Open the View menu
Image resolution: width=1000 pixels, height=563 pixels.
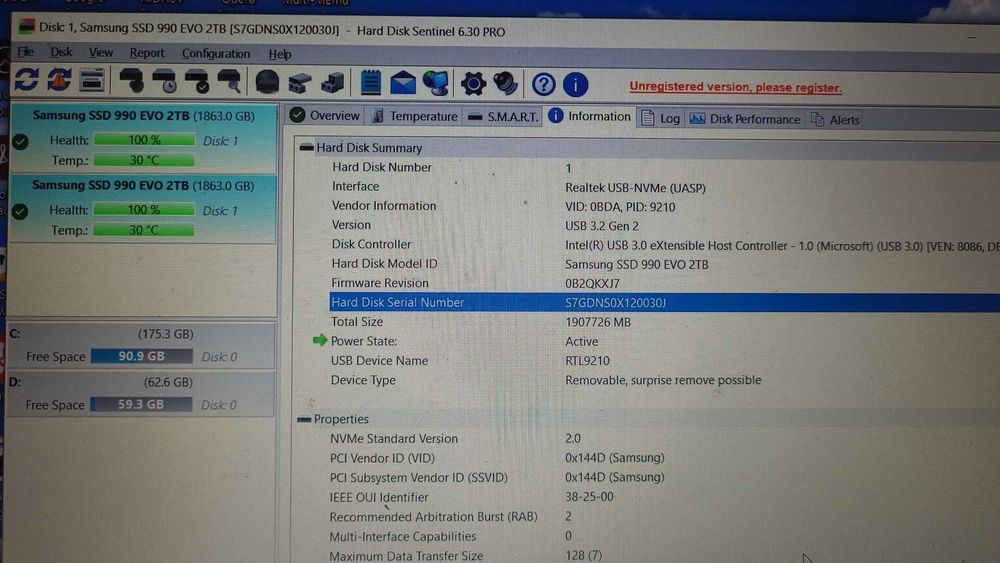101,53
